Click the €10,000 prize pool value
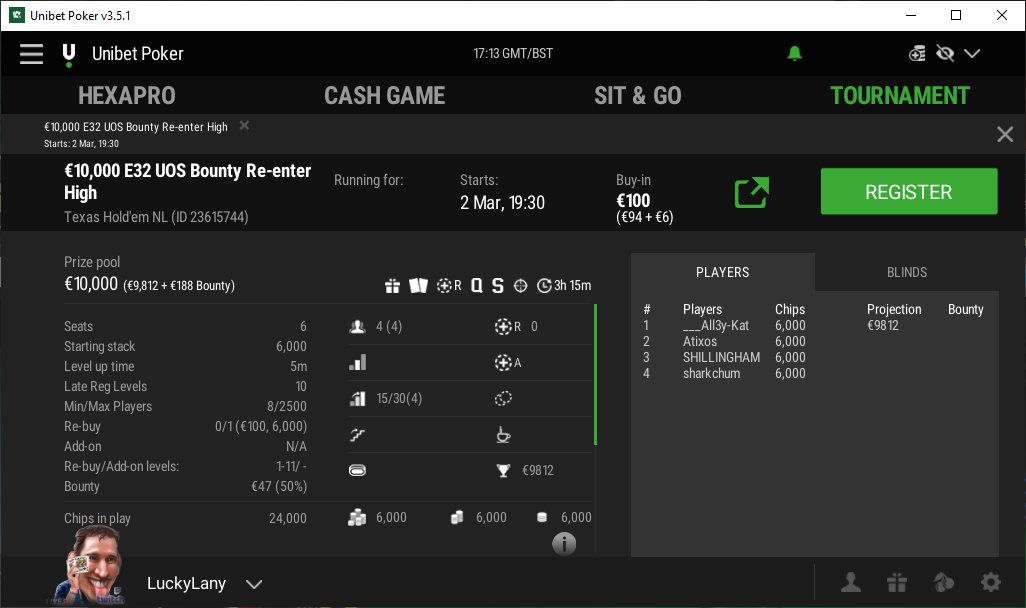 click(91, 284)
